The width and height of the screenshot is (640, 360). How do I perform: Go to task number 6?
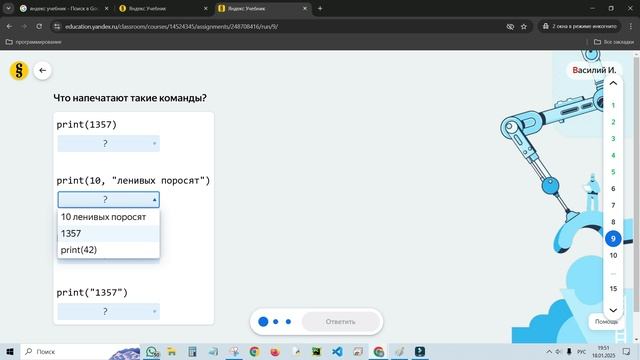[x=613, y=189]
